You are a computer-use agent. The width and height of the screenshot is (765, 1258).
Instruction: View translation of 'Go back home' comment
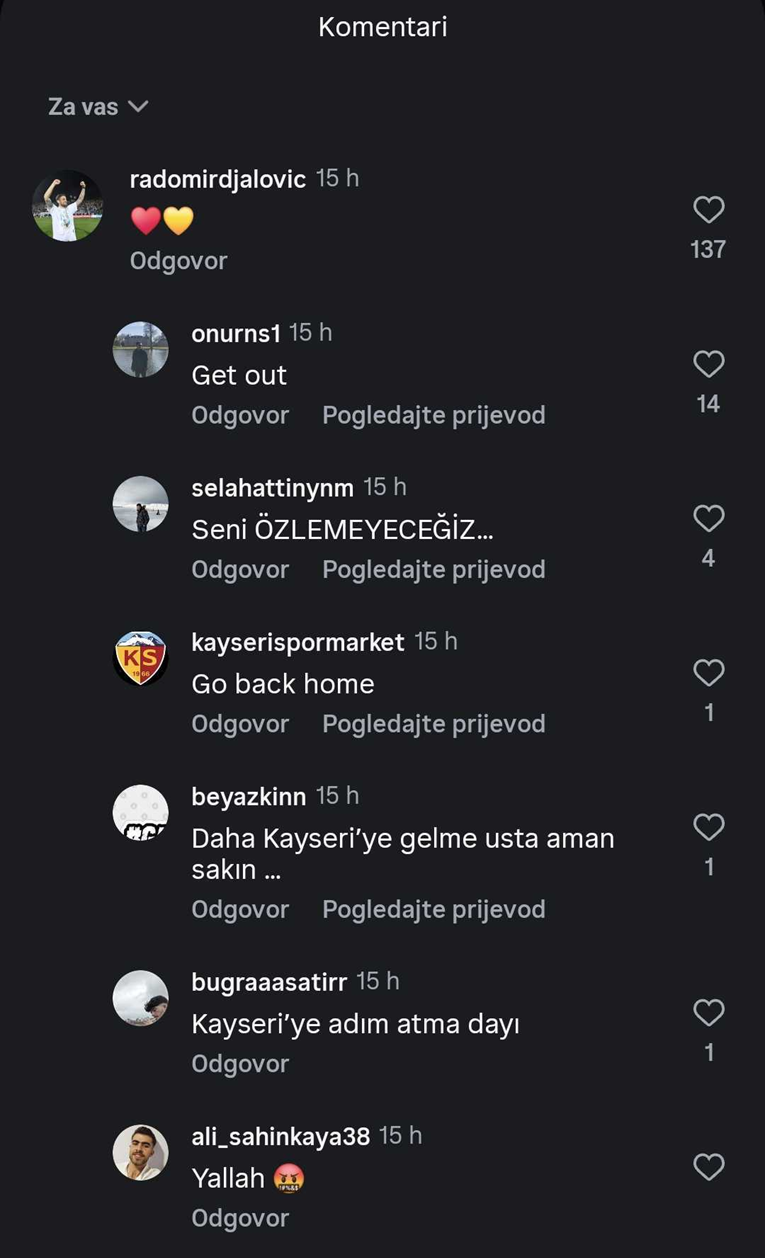point(433,723)
